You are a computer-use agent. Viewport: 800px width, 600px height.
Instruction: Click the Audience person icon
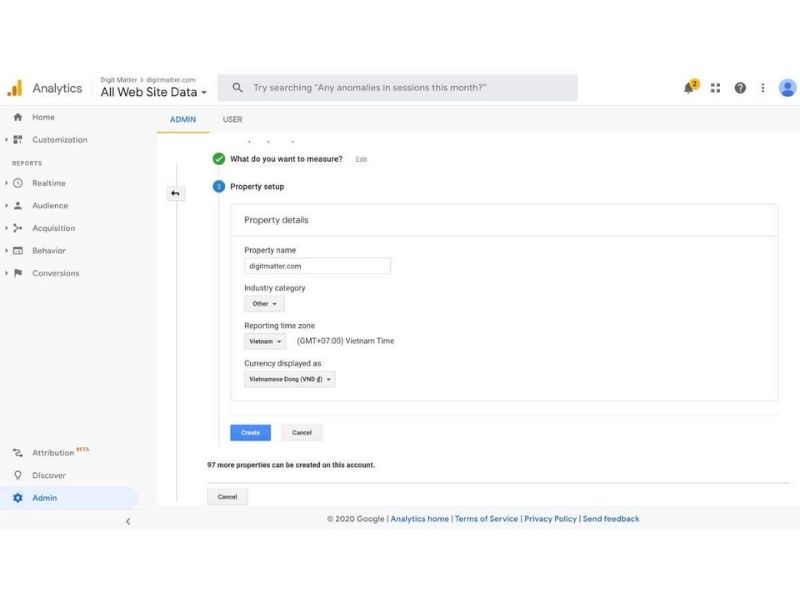(18, 205)
